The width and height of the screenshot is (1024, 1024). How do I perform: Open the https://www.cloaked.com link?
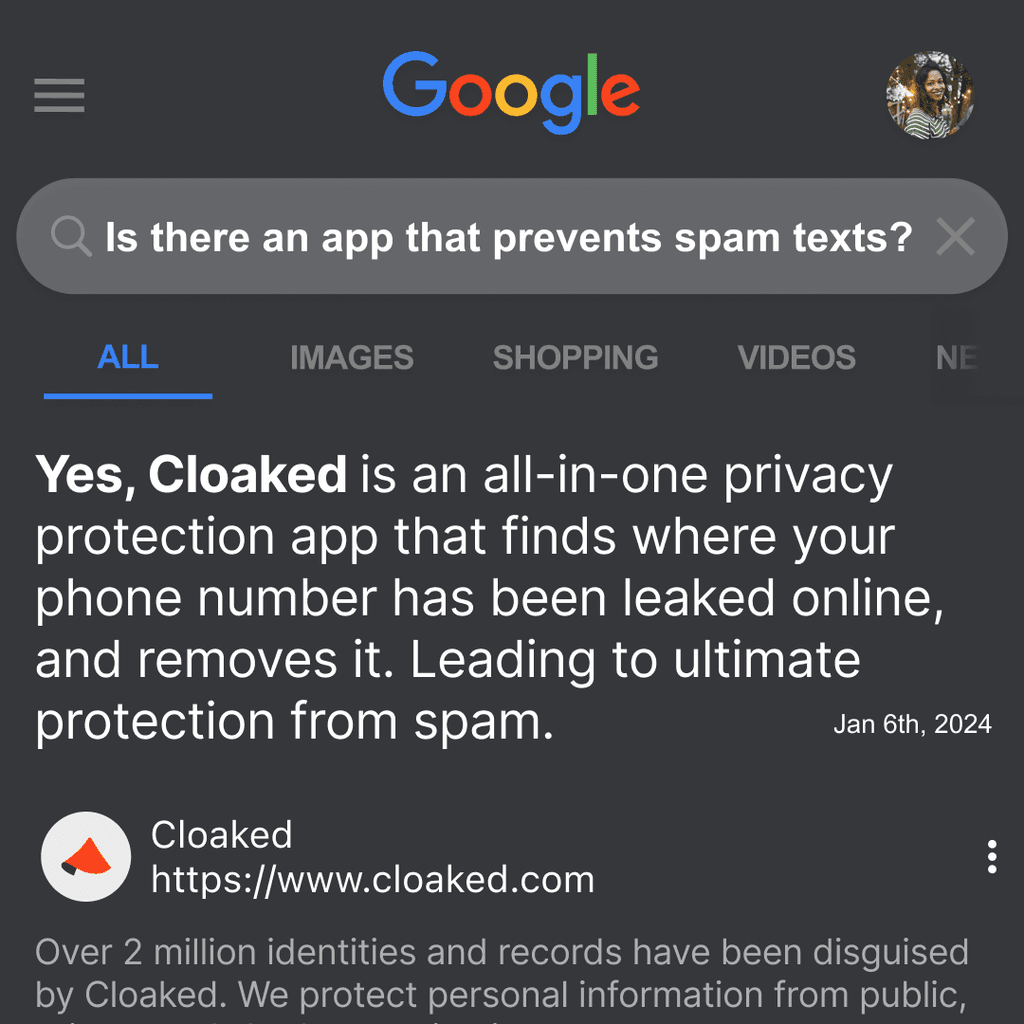point(373,880)
